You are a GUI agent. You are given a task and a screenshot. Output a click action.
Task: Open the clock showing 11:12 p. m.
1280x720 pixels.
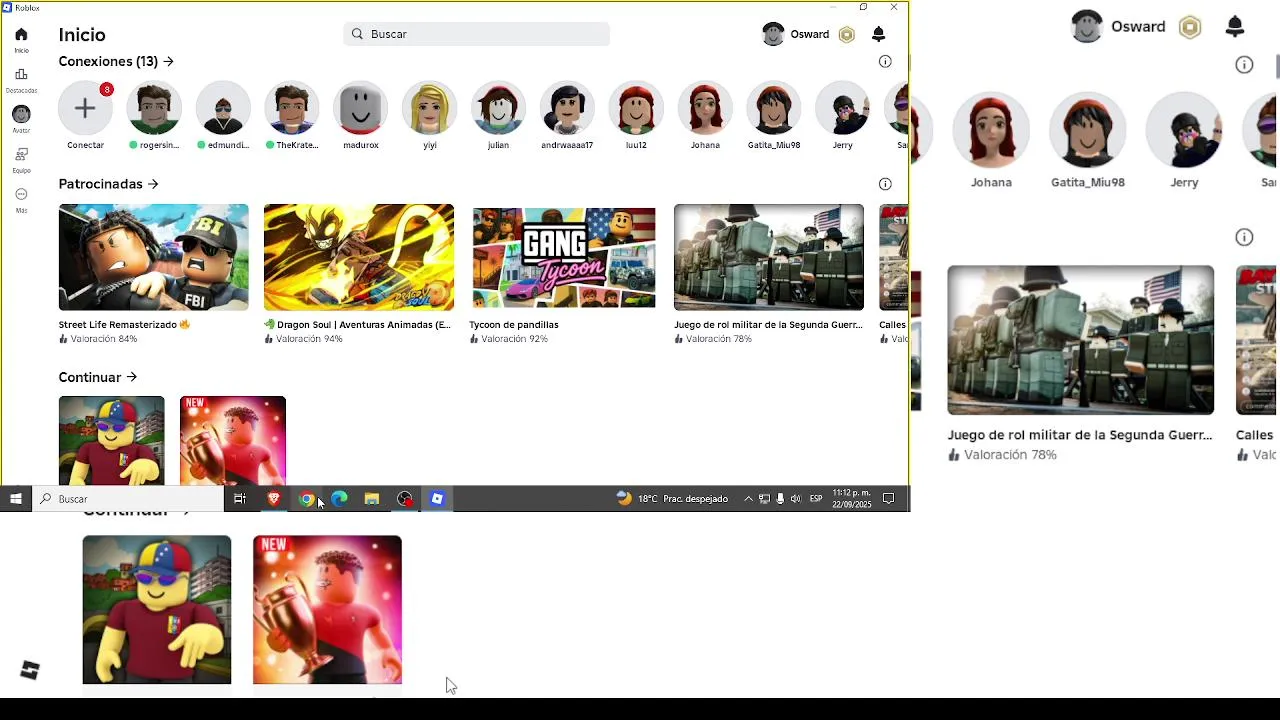851,498
